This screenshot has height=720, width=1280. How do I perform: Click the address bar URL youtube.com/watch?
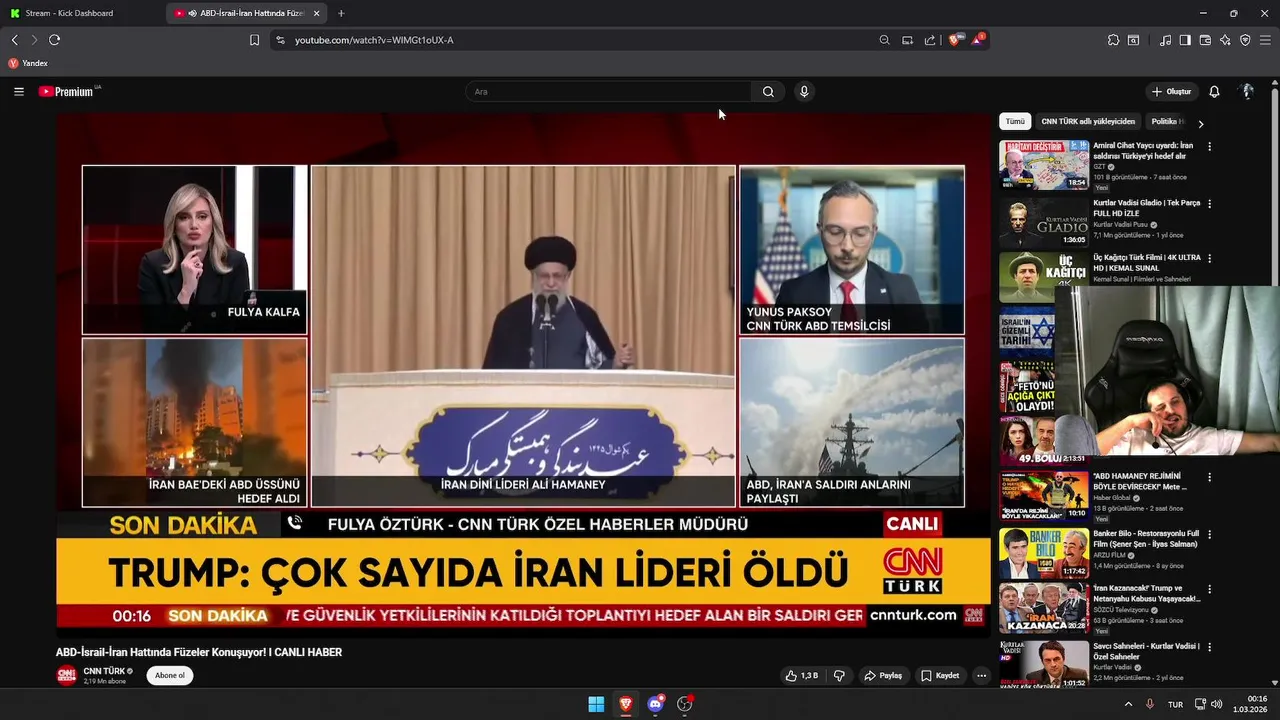(374, 40)
